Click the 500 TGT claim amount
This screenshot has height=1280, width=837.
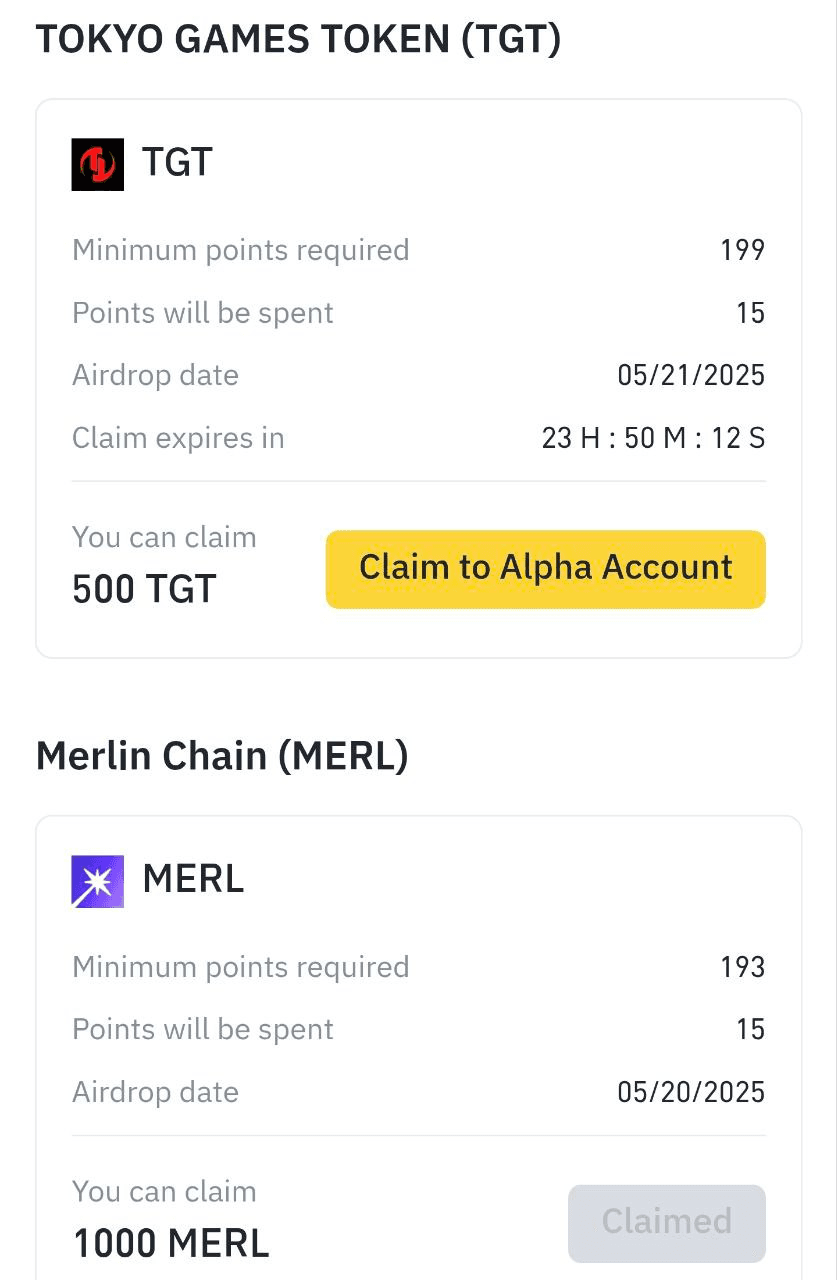[144, 590]
